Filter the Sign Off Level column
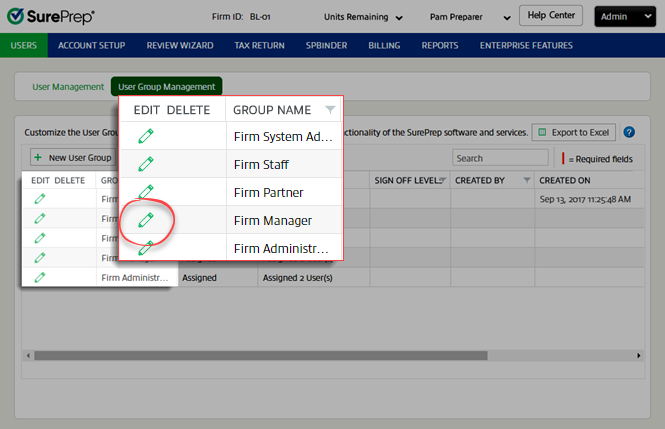The width and height of the screenshot is (665, 429). pos(442,180)
